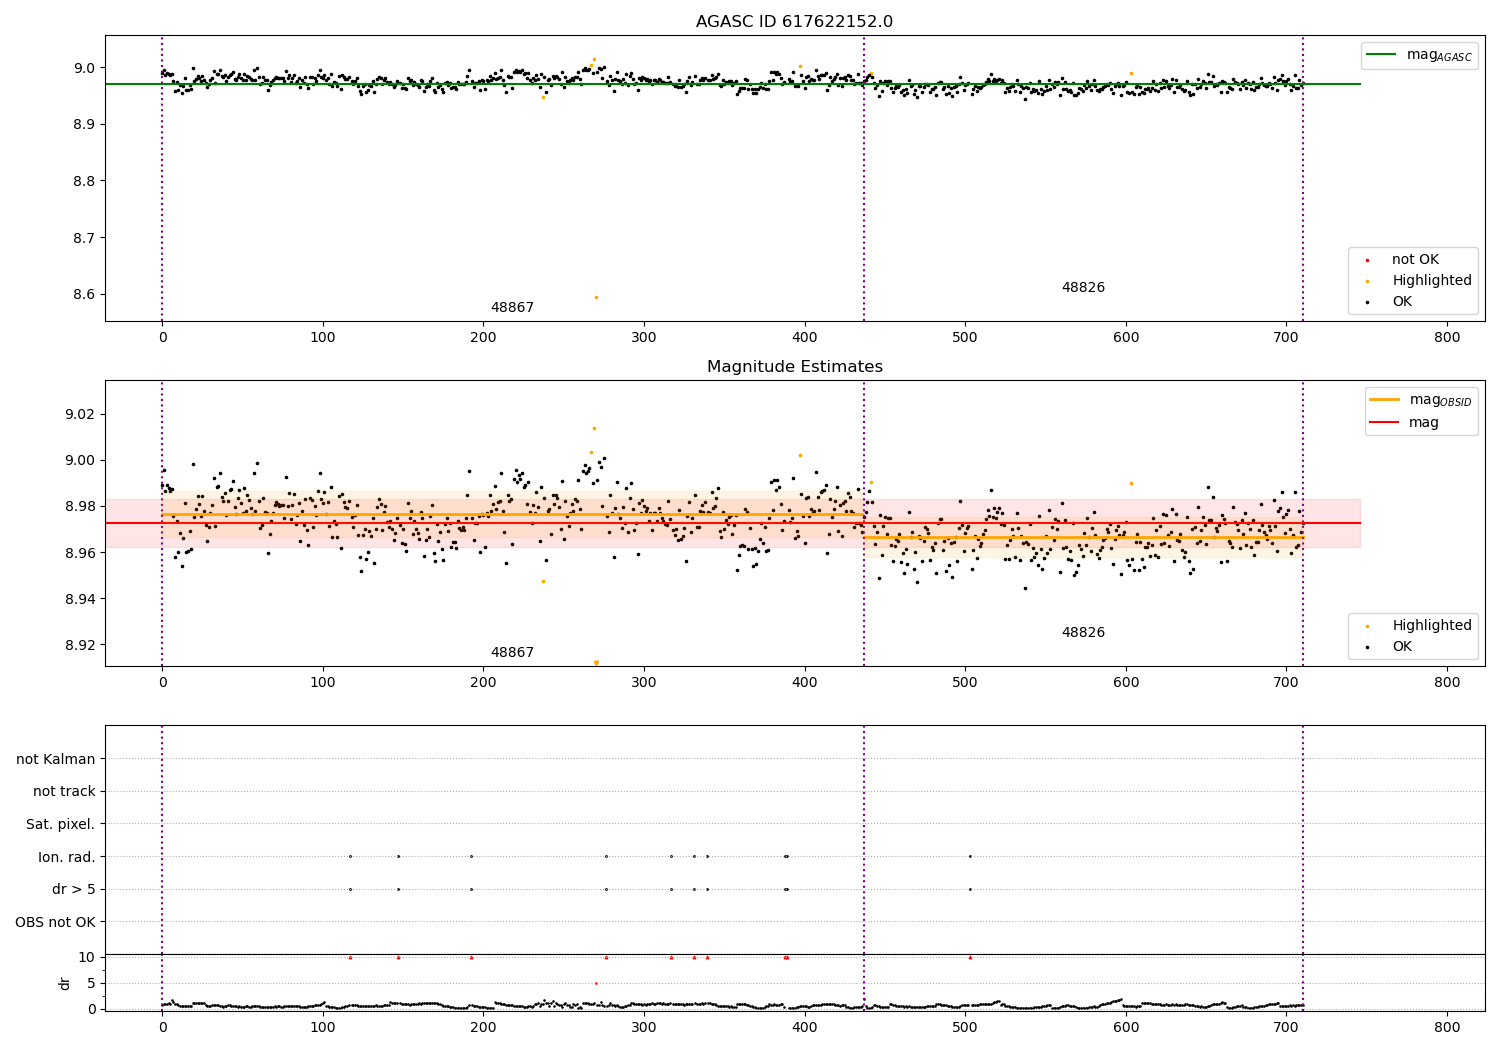
Task: Click the 48826 label in Magnitude Estimates plot
Action: point(1083,633)
